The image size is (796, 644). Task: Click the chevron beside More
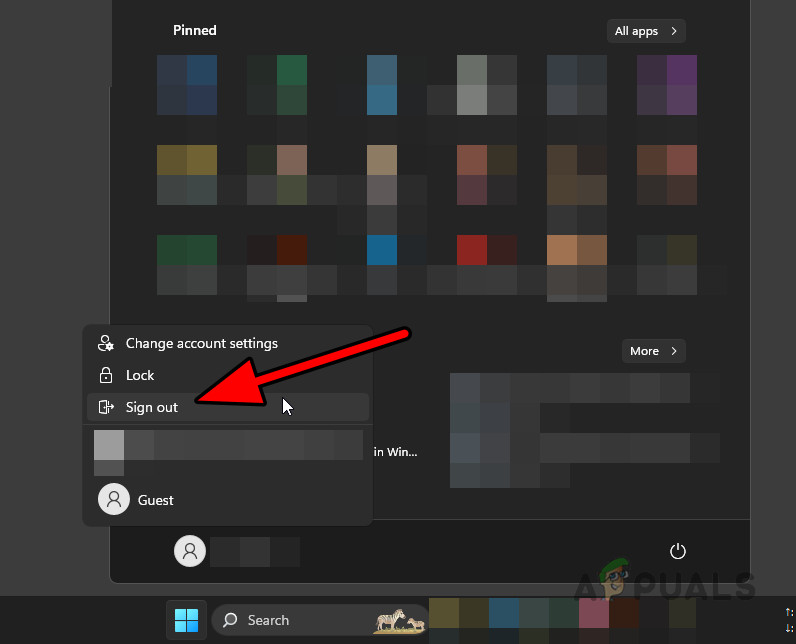[x=674, y=351]
